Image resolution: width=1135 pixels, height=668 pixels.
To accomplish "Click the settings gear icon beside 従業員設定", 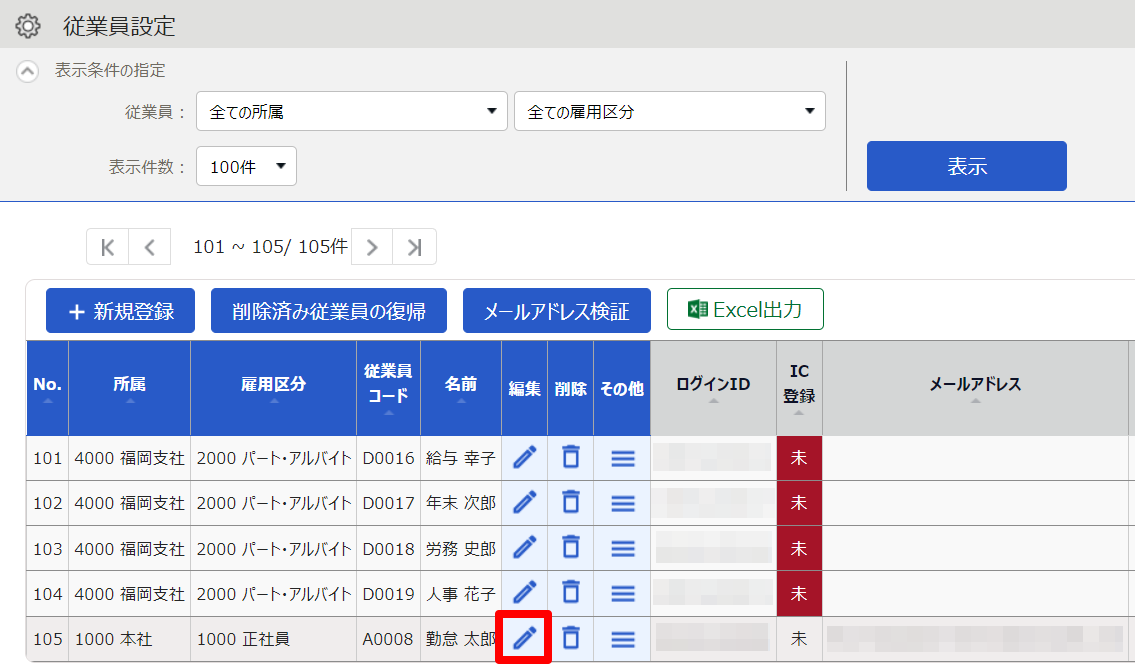I will click(x=28, y=26).
